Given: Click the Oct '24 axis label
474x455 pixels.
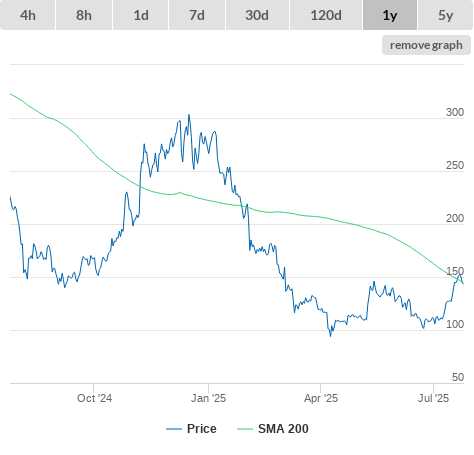Looking at the screenshot, I should click(94, 398).
